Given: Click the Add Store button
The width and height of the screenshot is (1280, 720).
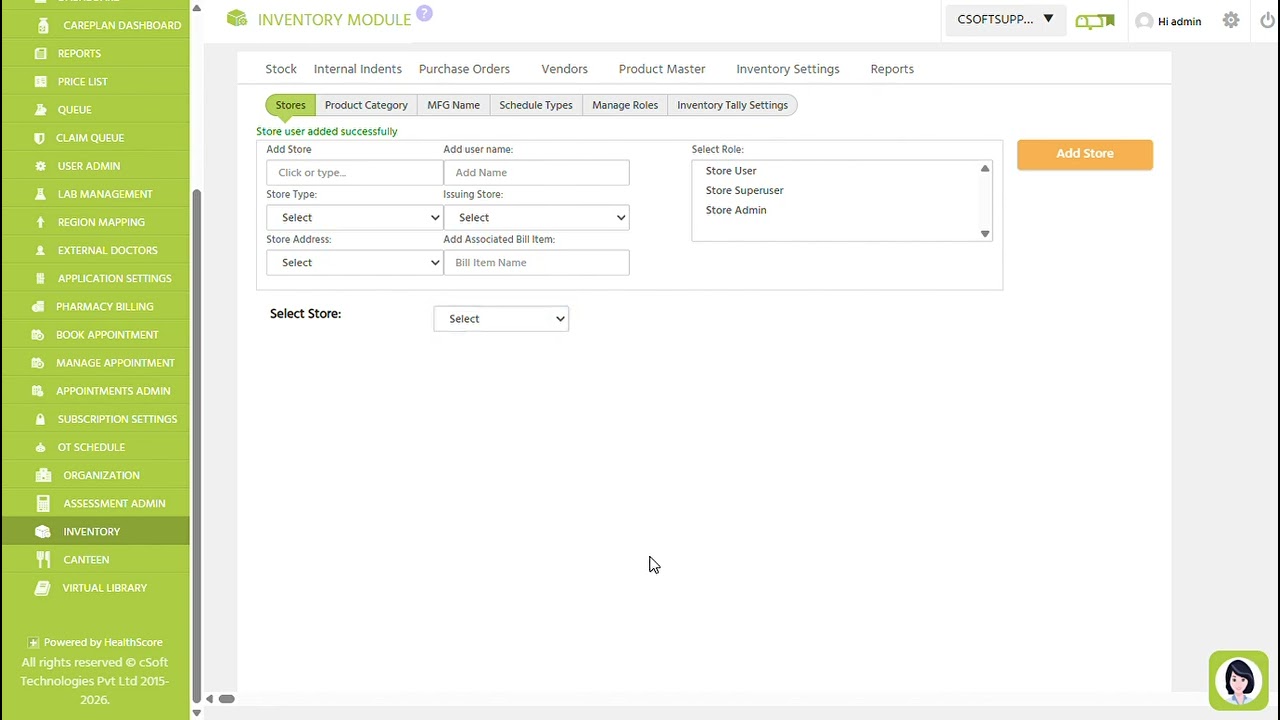Looking at the screenshot, I should [1085, 154].
